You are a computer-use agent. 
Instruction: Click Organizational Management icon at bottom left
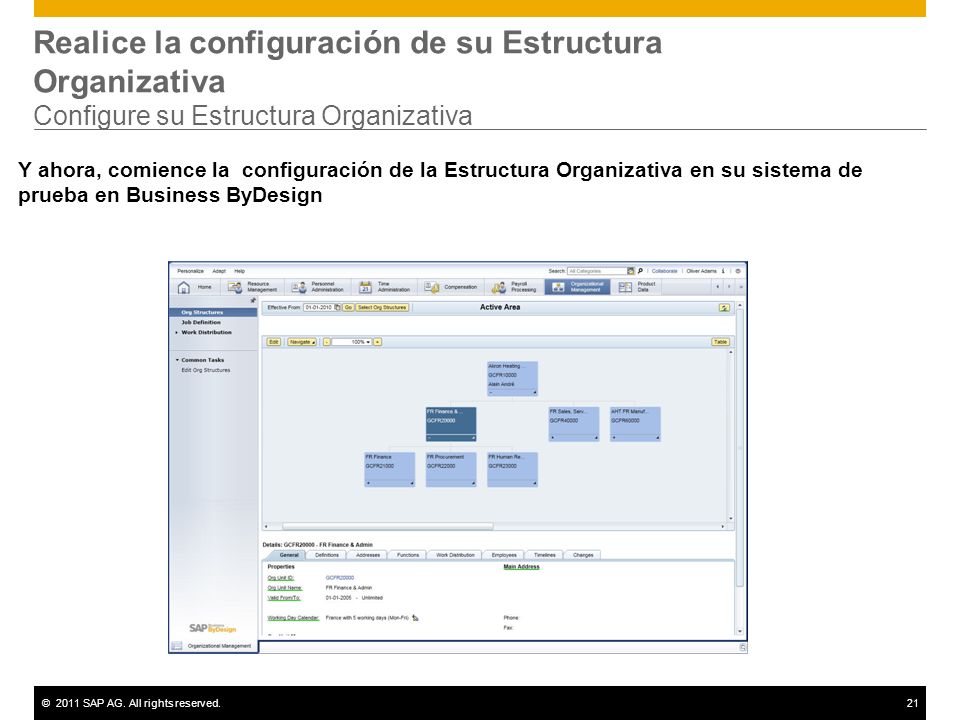click(x=177, y=646)
